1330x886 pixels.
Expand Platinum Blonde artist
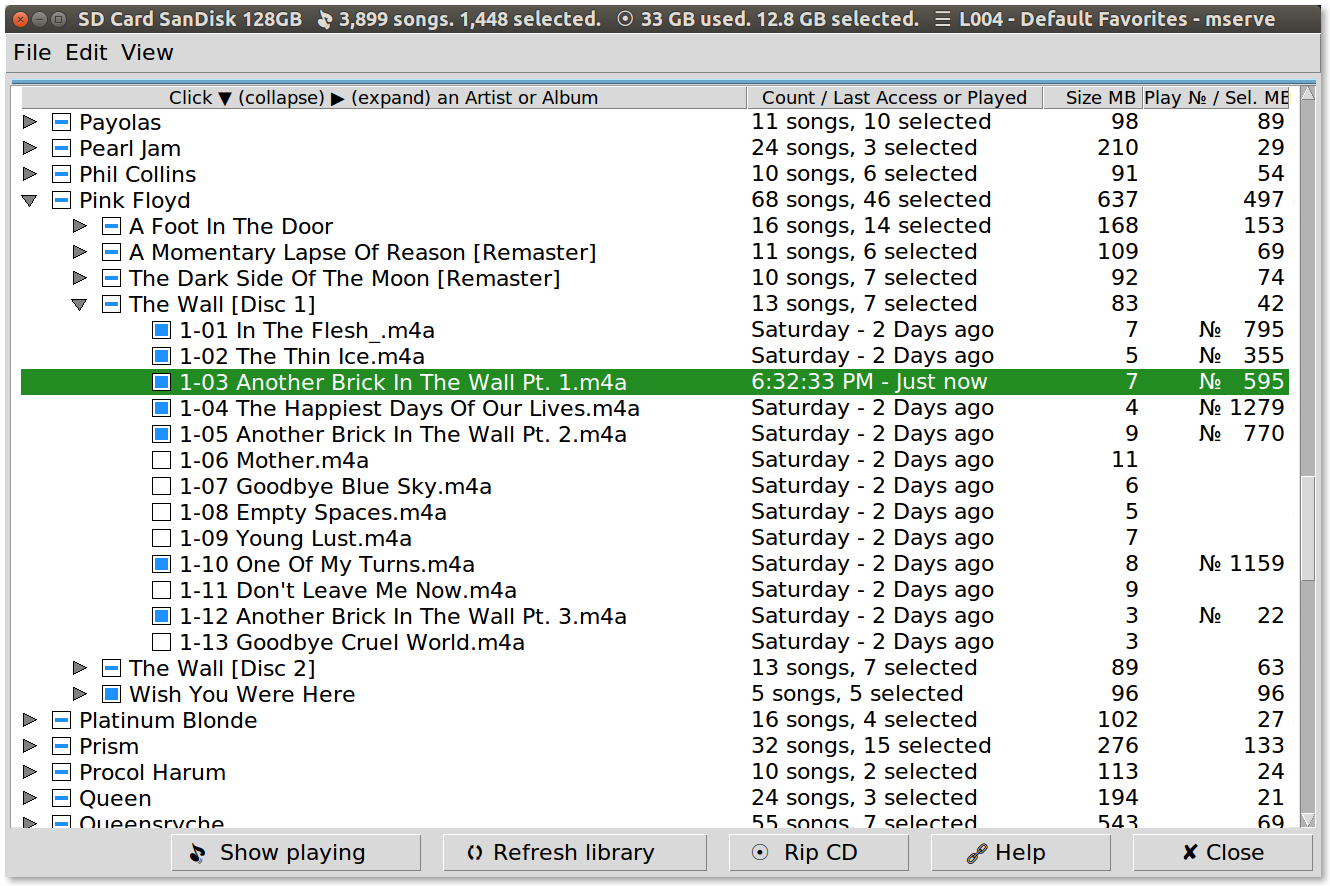30,720
